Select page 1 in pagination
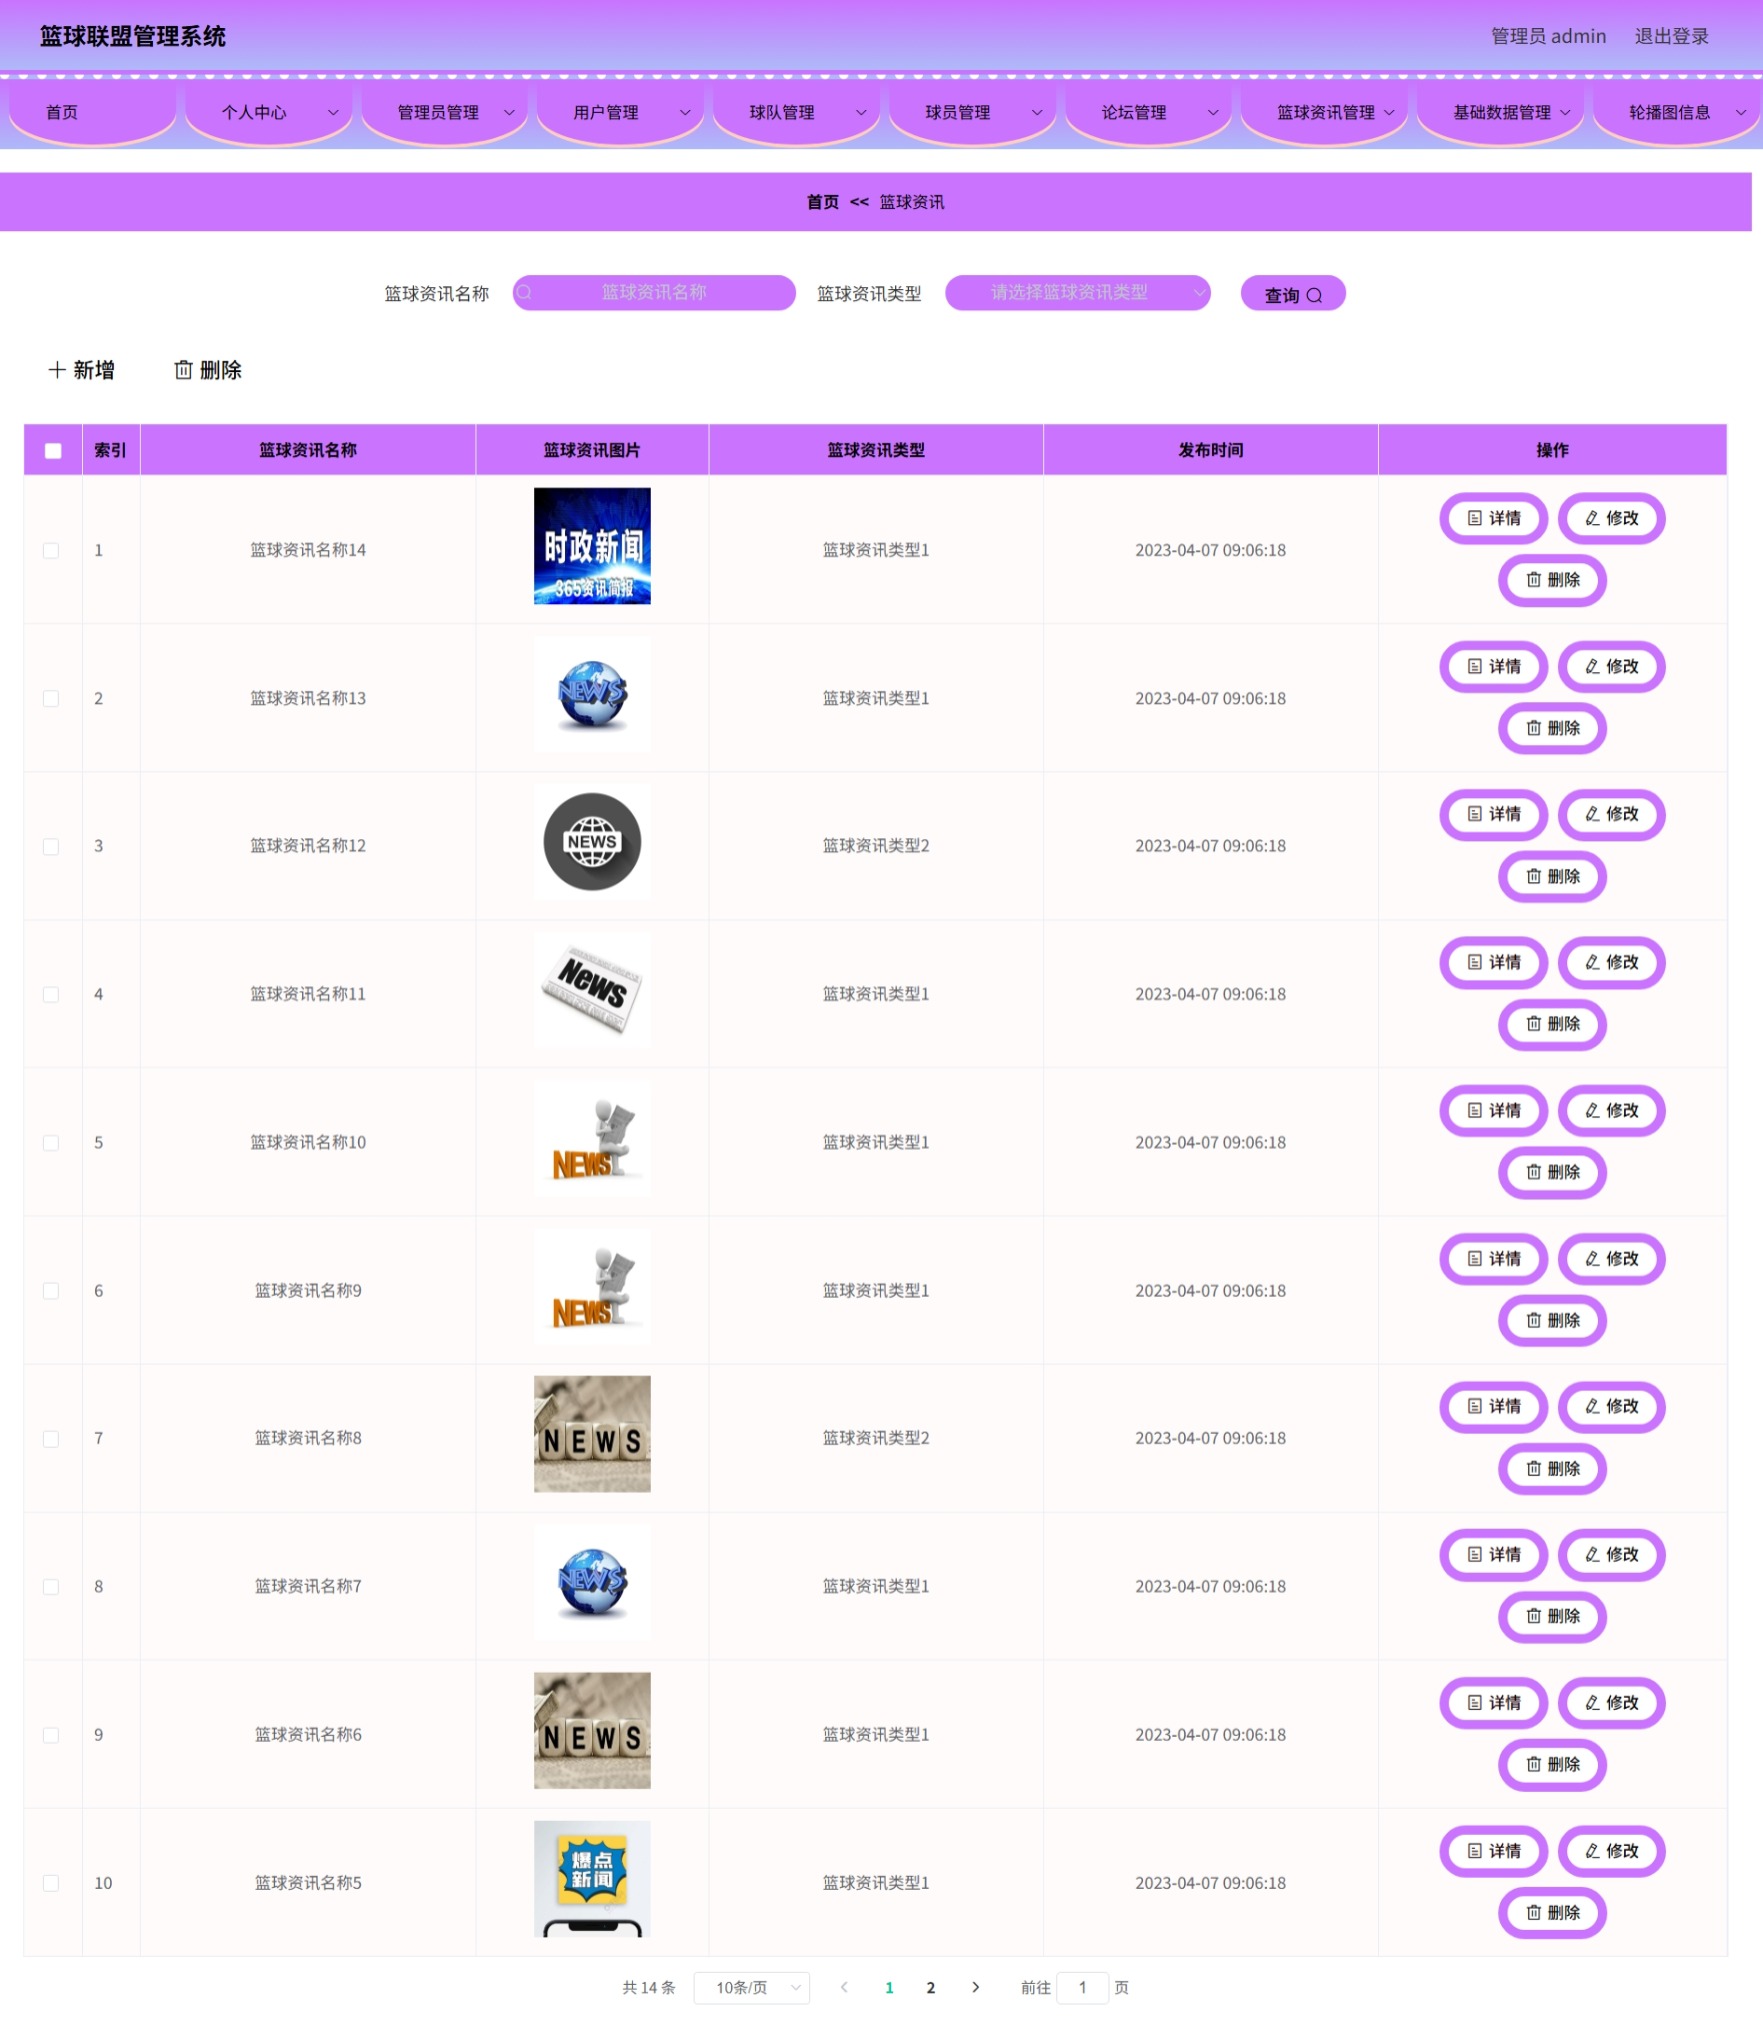This screenshot has width=1763, height=2025. tap(889, 1988)
